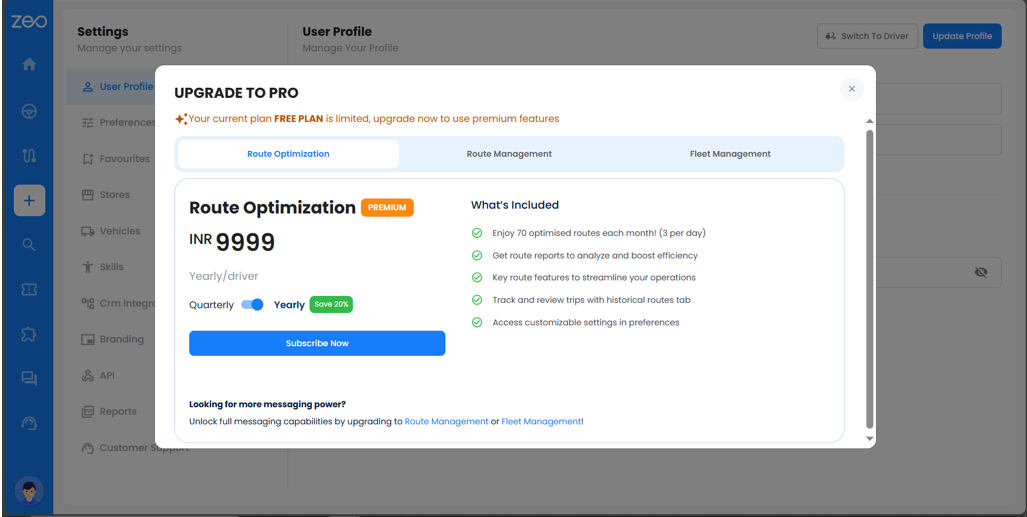Click the Switch To Driver button
This screenshot has height=517, width=1027.
click(x=866, y=36)
